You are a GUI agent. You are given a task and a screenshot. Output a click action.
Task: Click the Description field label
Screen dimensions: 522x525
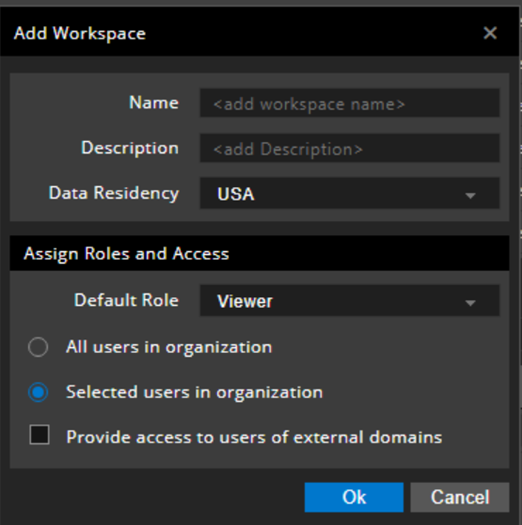click(130, 148)
